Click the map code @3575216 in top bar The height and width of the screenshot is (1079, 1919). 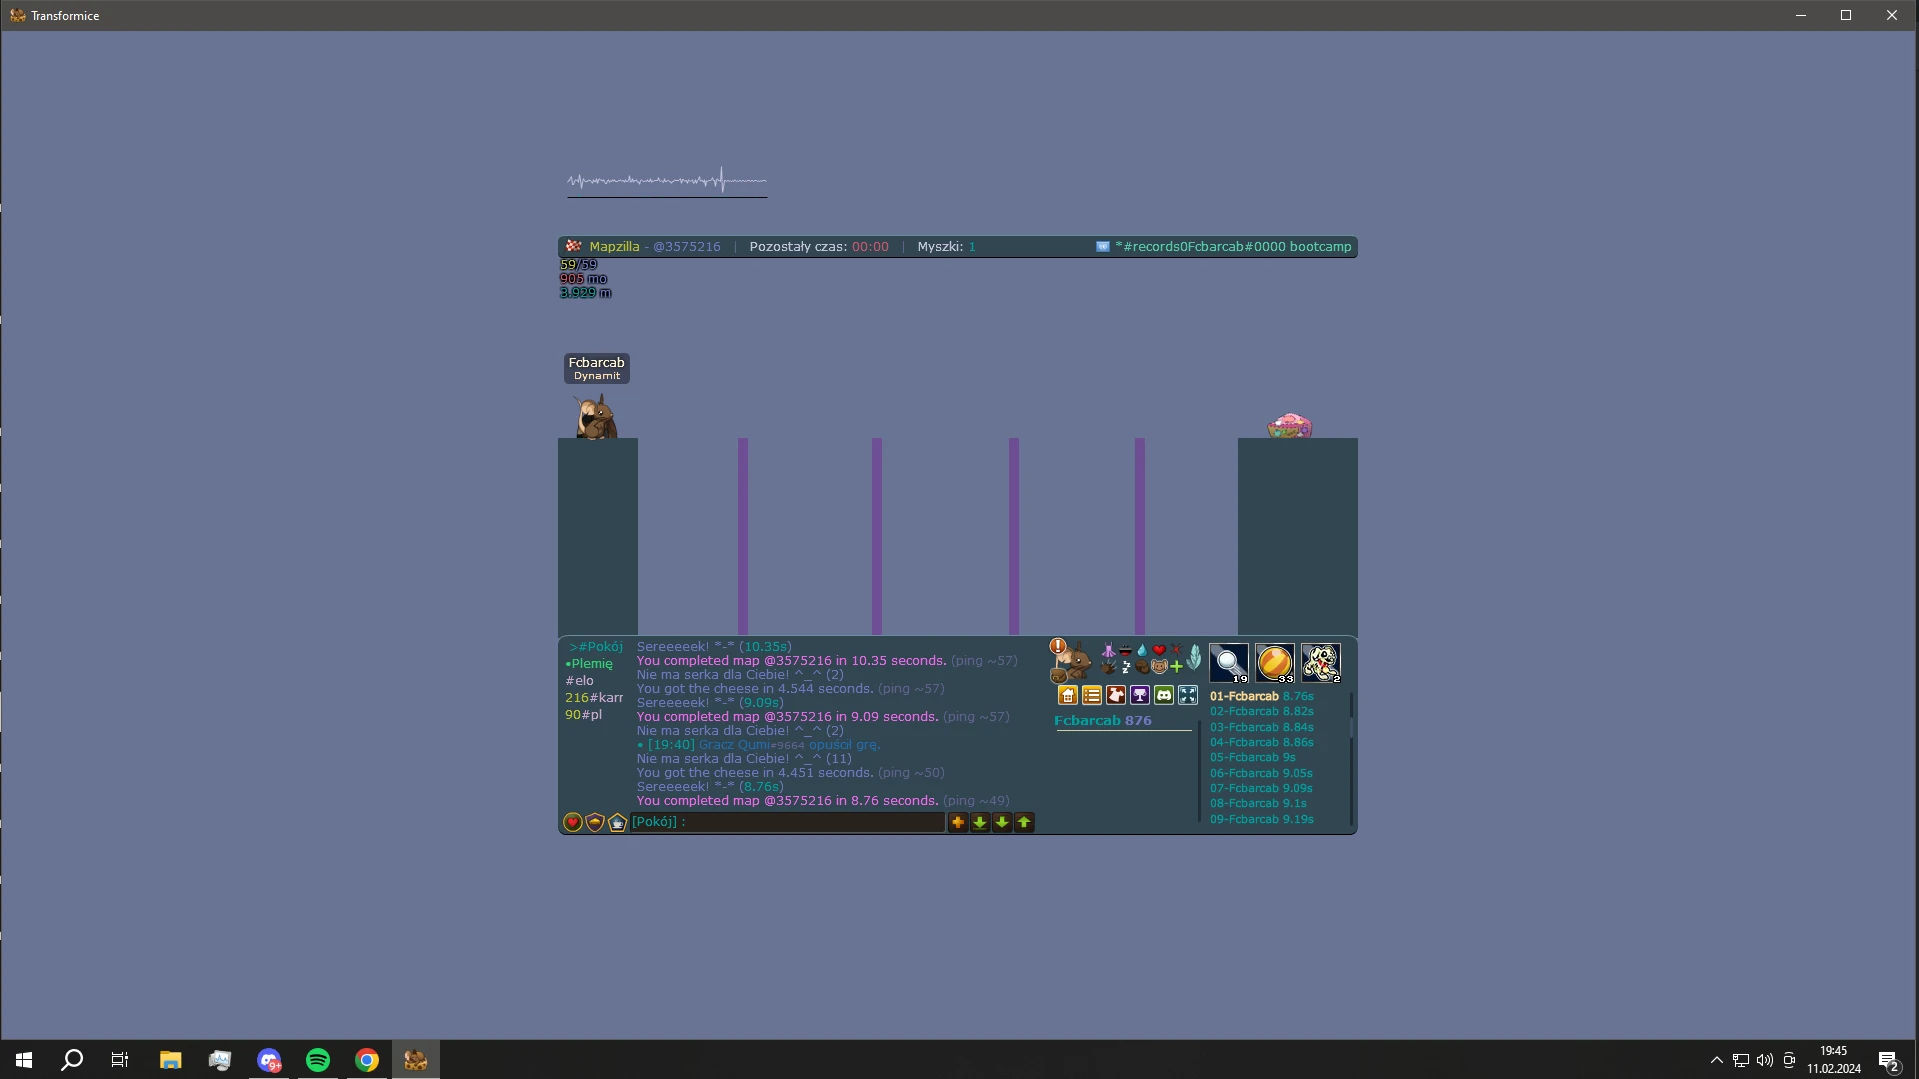pyautogui.click(x=687, y=247)
